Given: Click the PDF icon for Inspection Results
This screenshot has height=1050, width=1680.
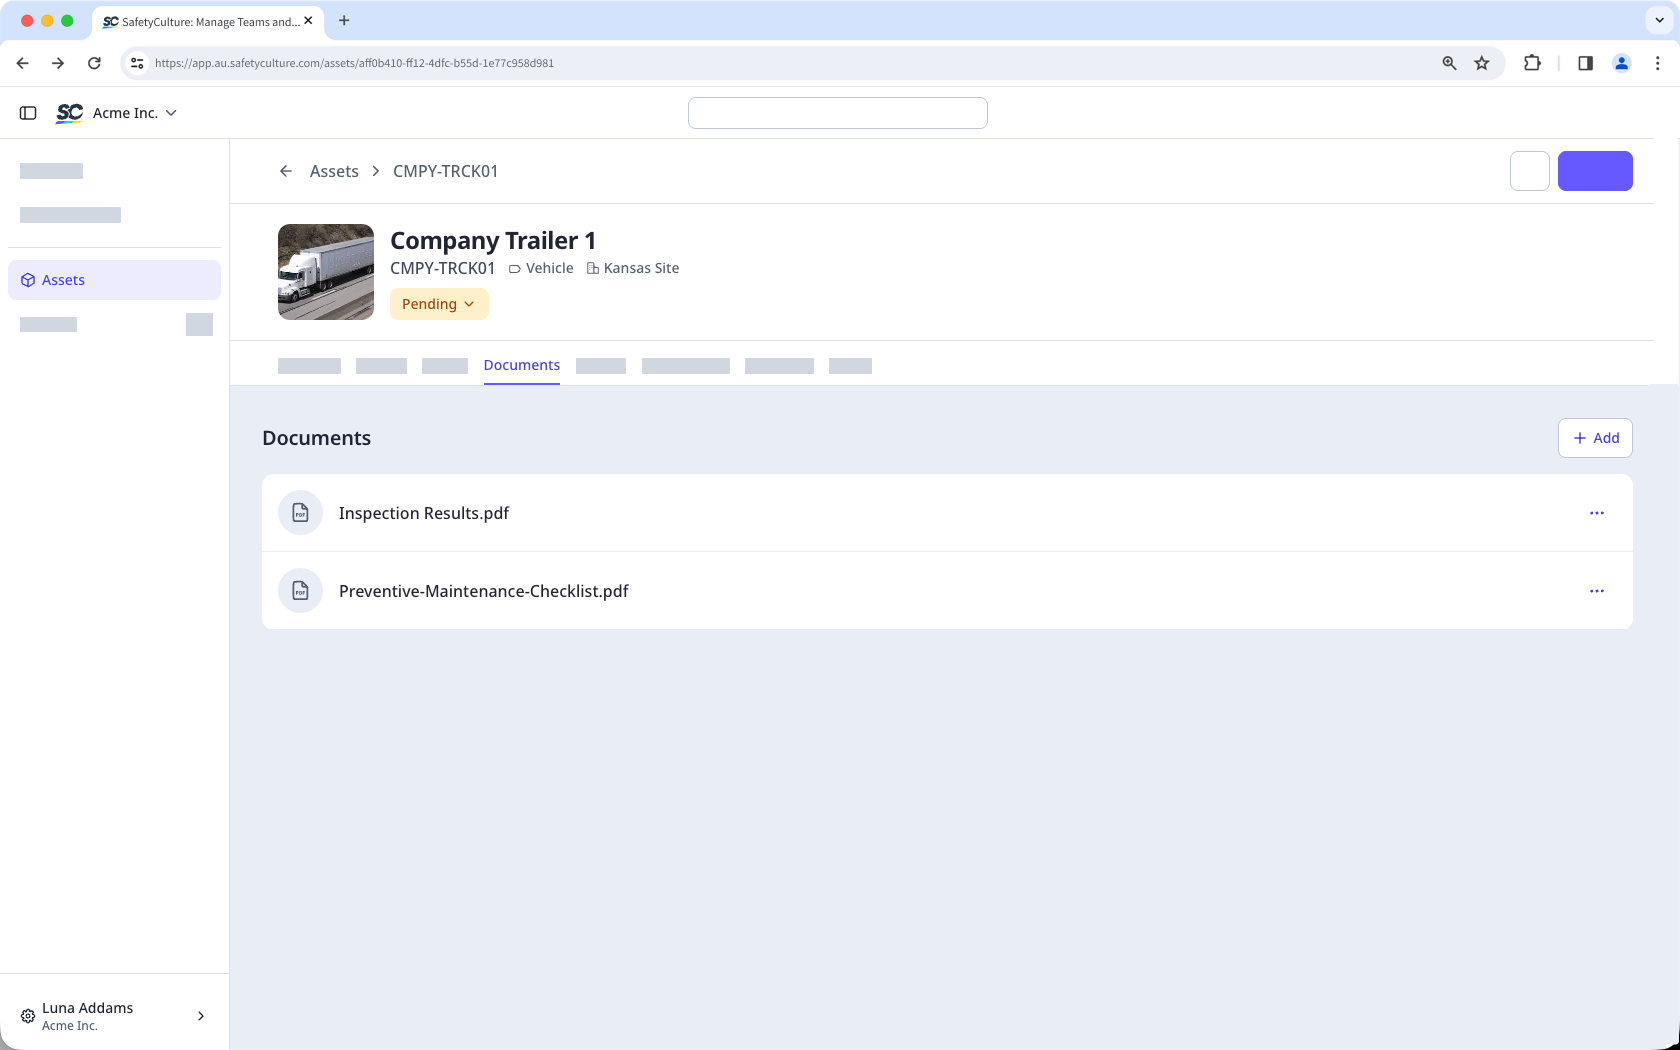Looking at the screenshot, I should click(x=300, y=513).
